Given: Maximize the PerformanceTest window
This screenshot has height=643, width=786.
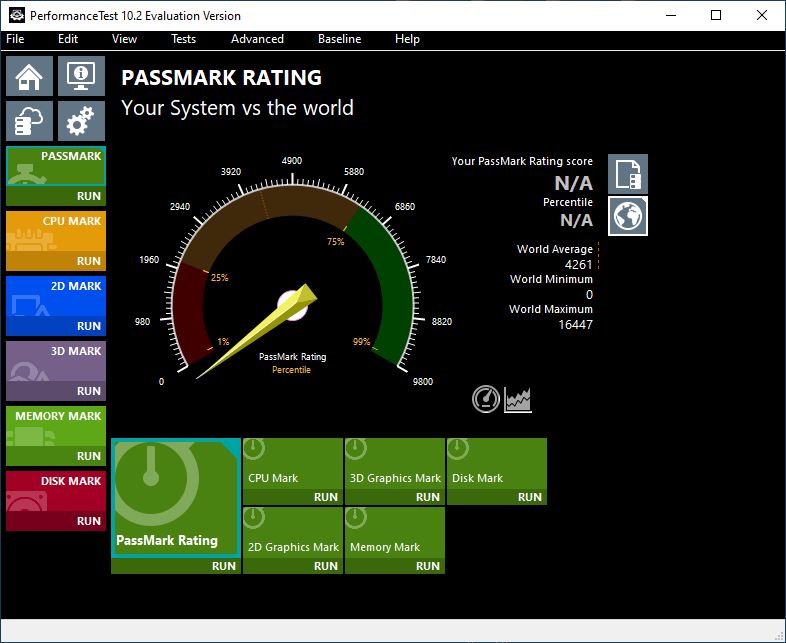Looking at the screenshot, I should point(716,15).
